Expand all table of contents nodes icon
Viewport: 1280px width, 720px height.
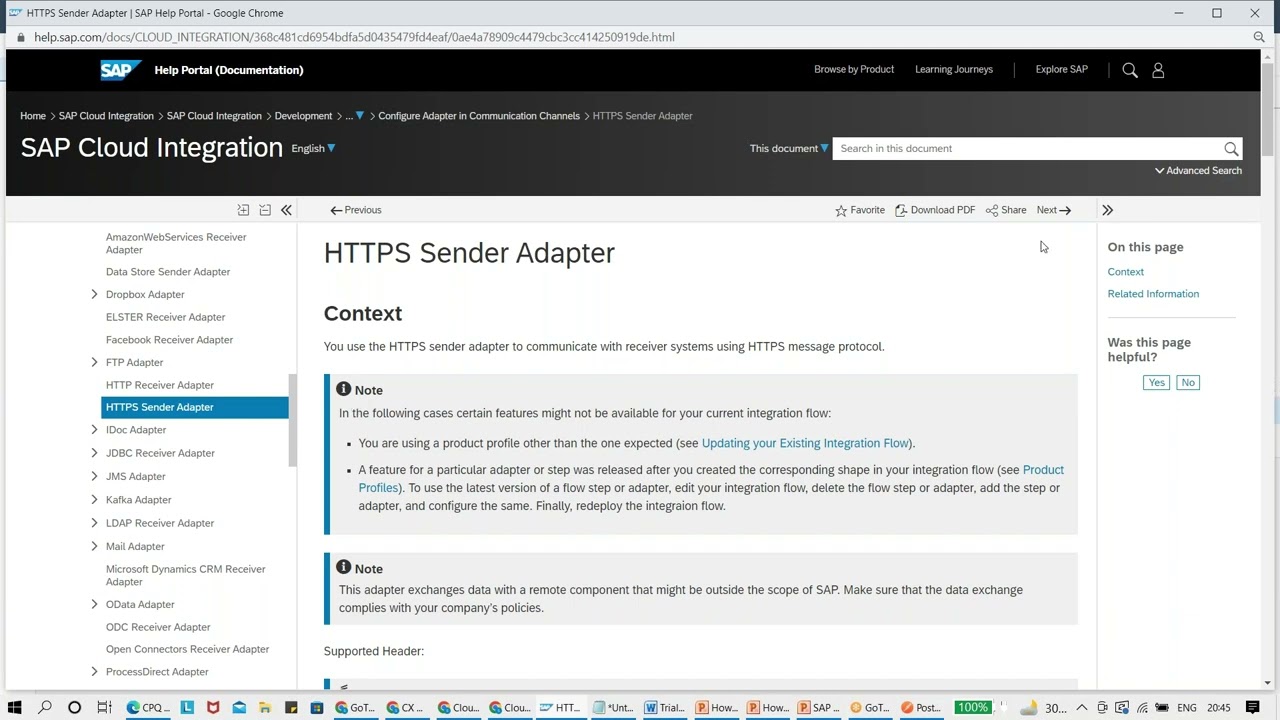point(243,210)
